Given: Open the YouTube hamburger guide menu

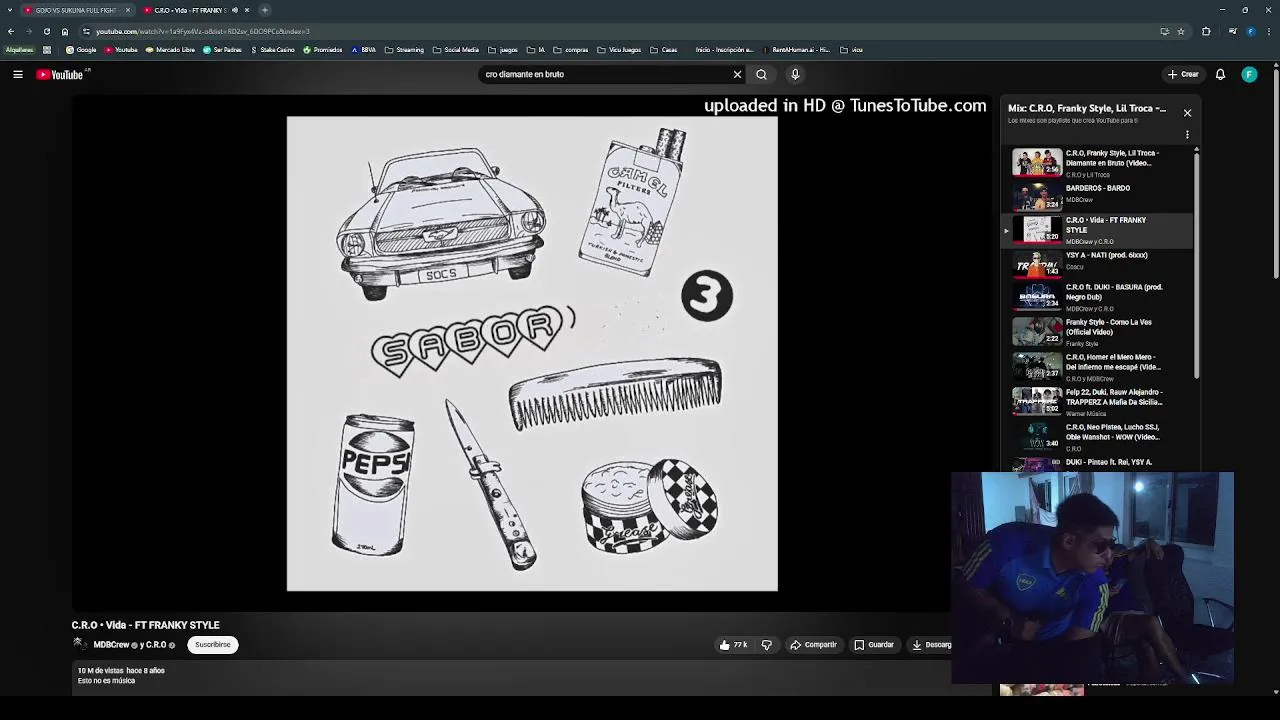Looking at the screenshot, I should tap(18, 74).
